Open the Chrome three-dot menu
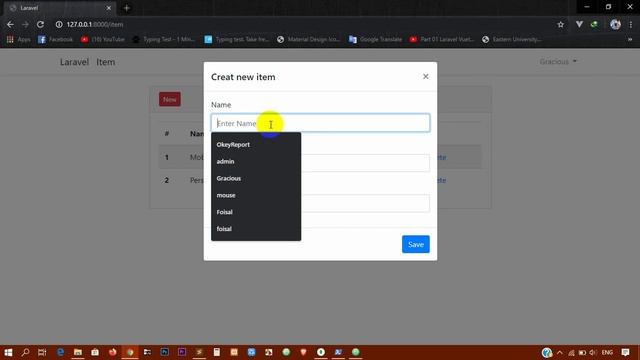640x360 pixels. coord(631,24)
